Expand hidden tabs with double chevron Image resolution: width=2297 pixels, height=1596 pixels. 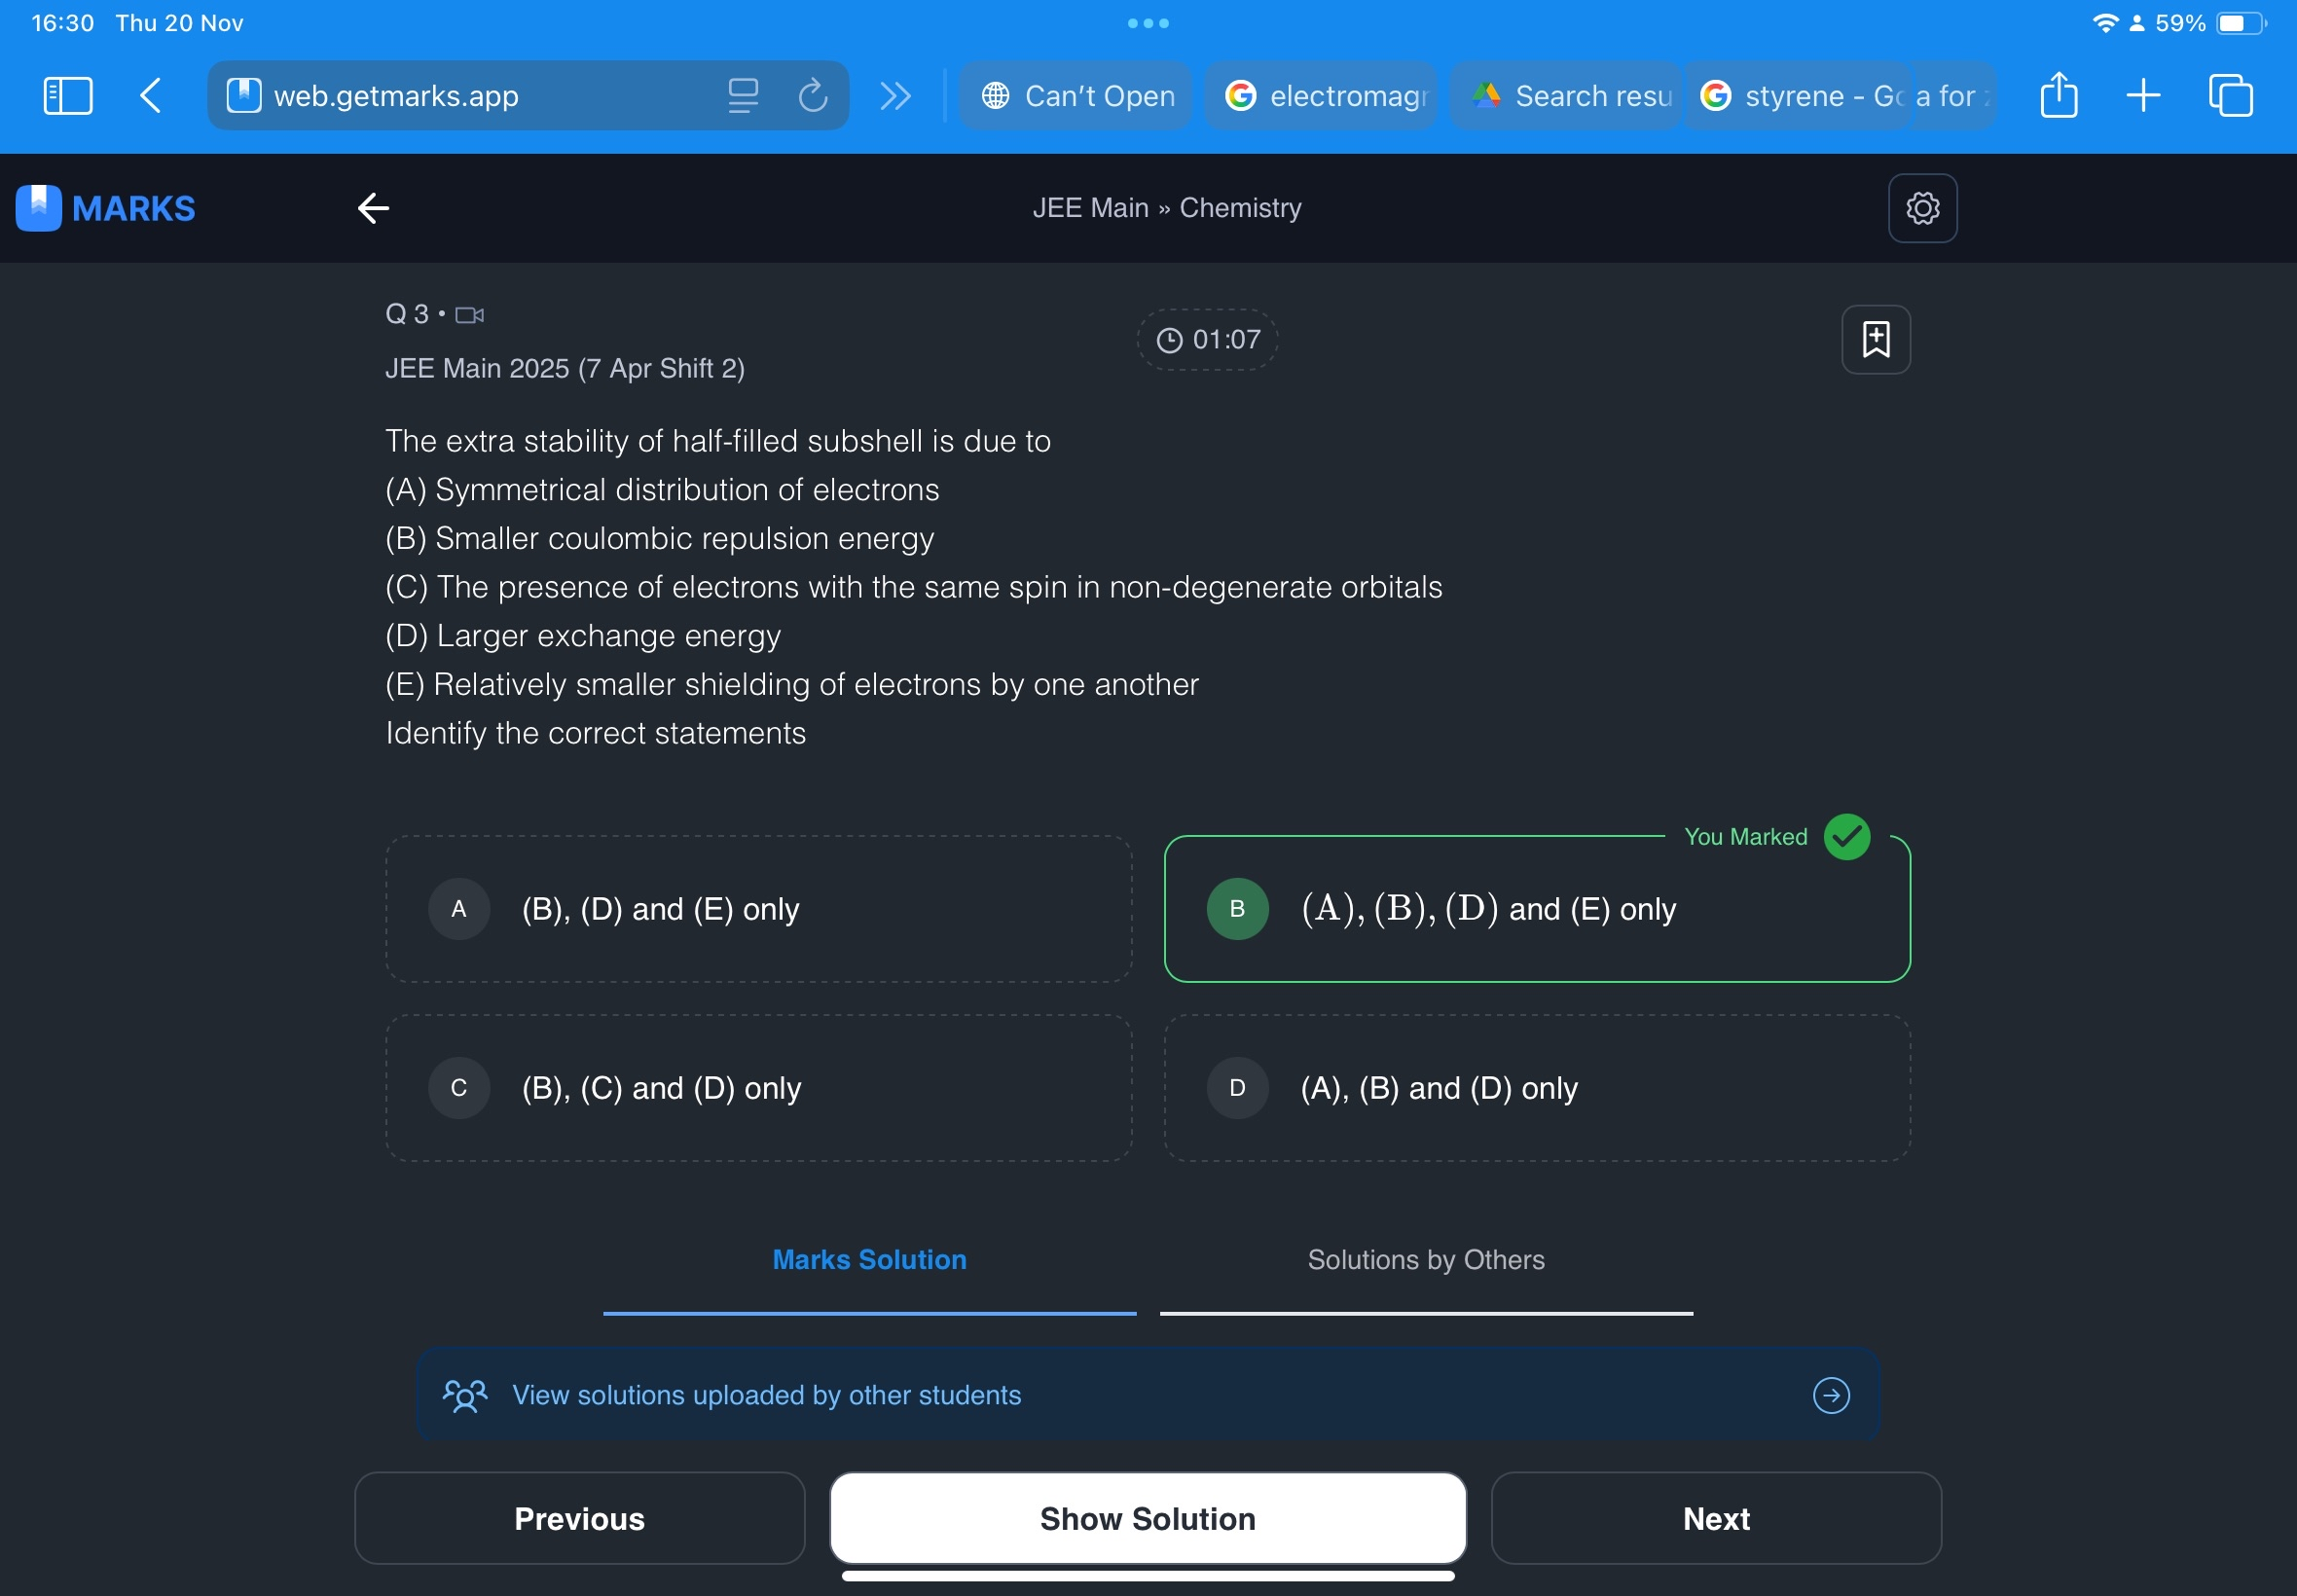point(894,96)
